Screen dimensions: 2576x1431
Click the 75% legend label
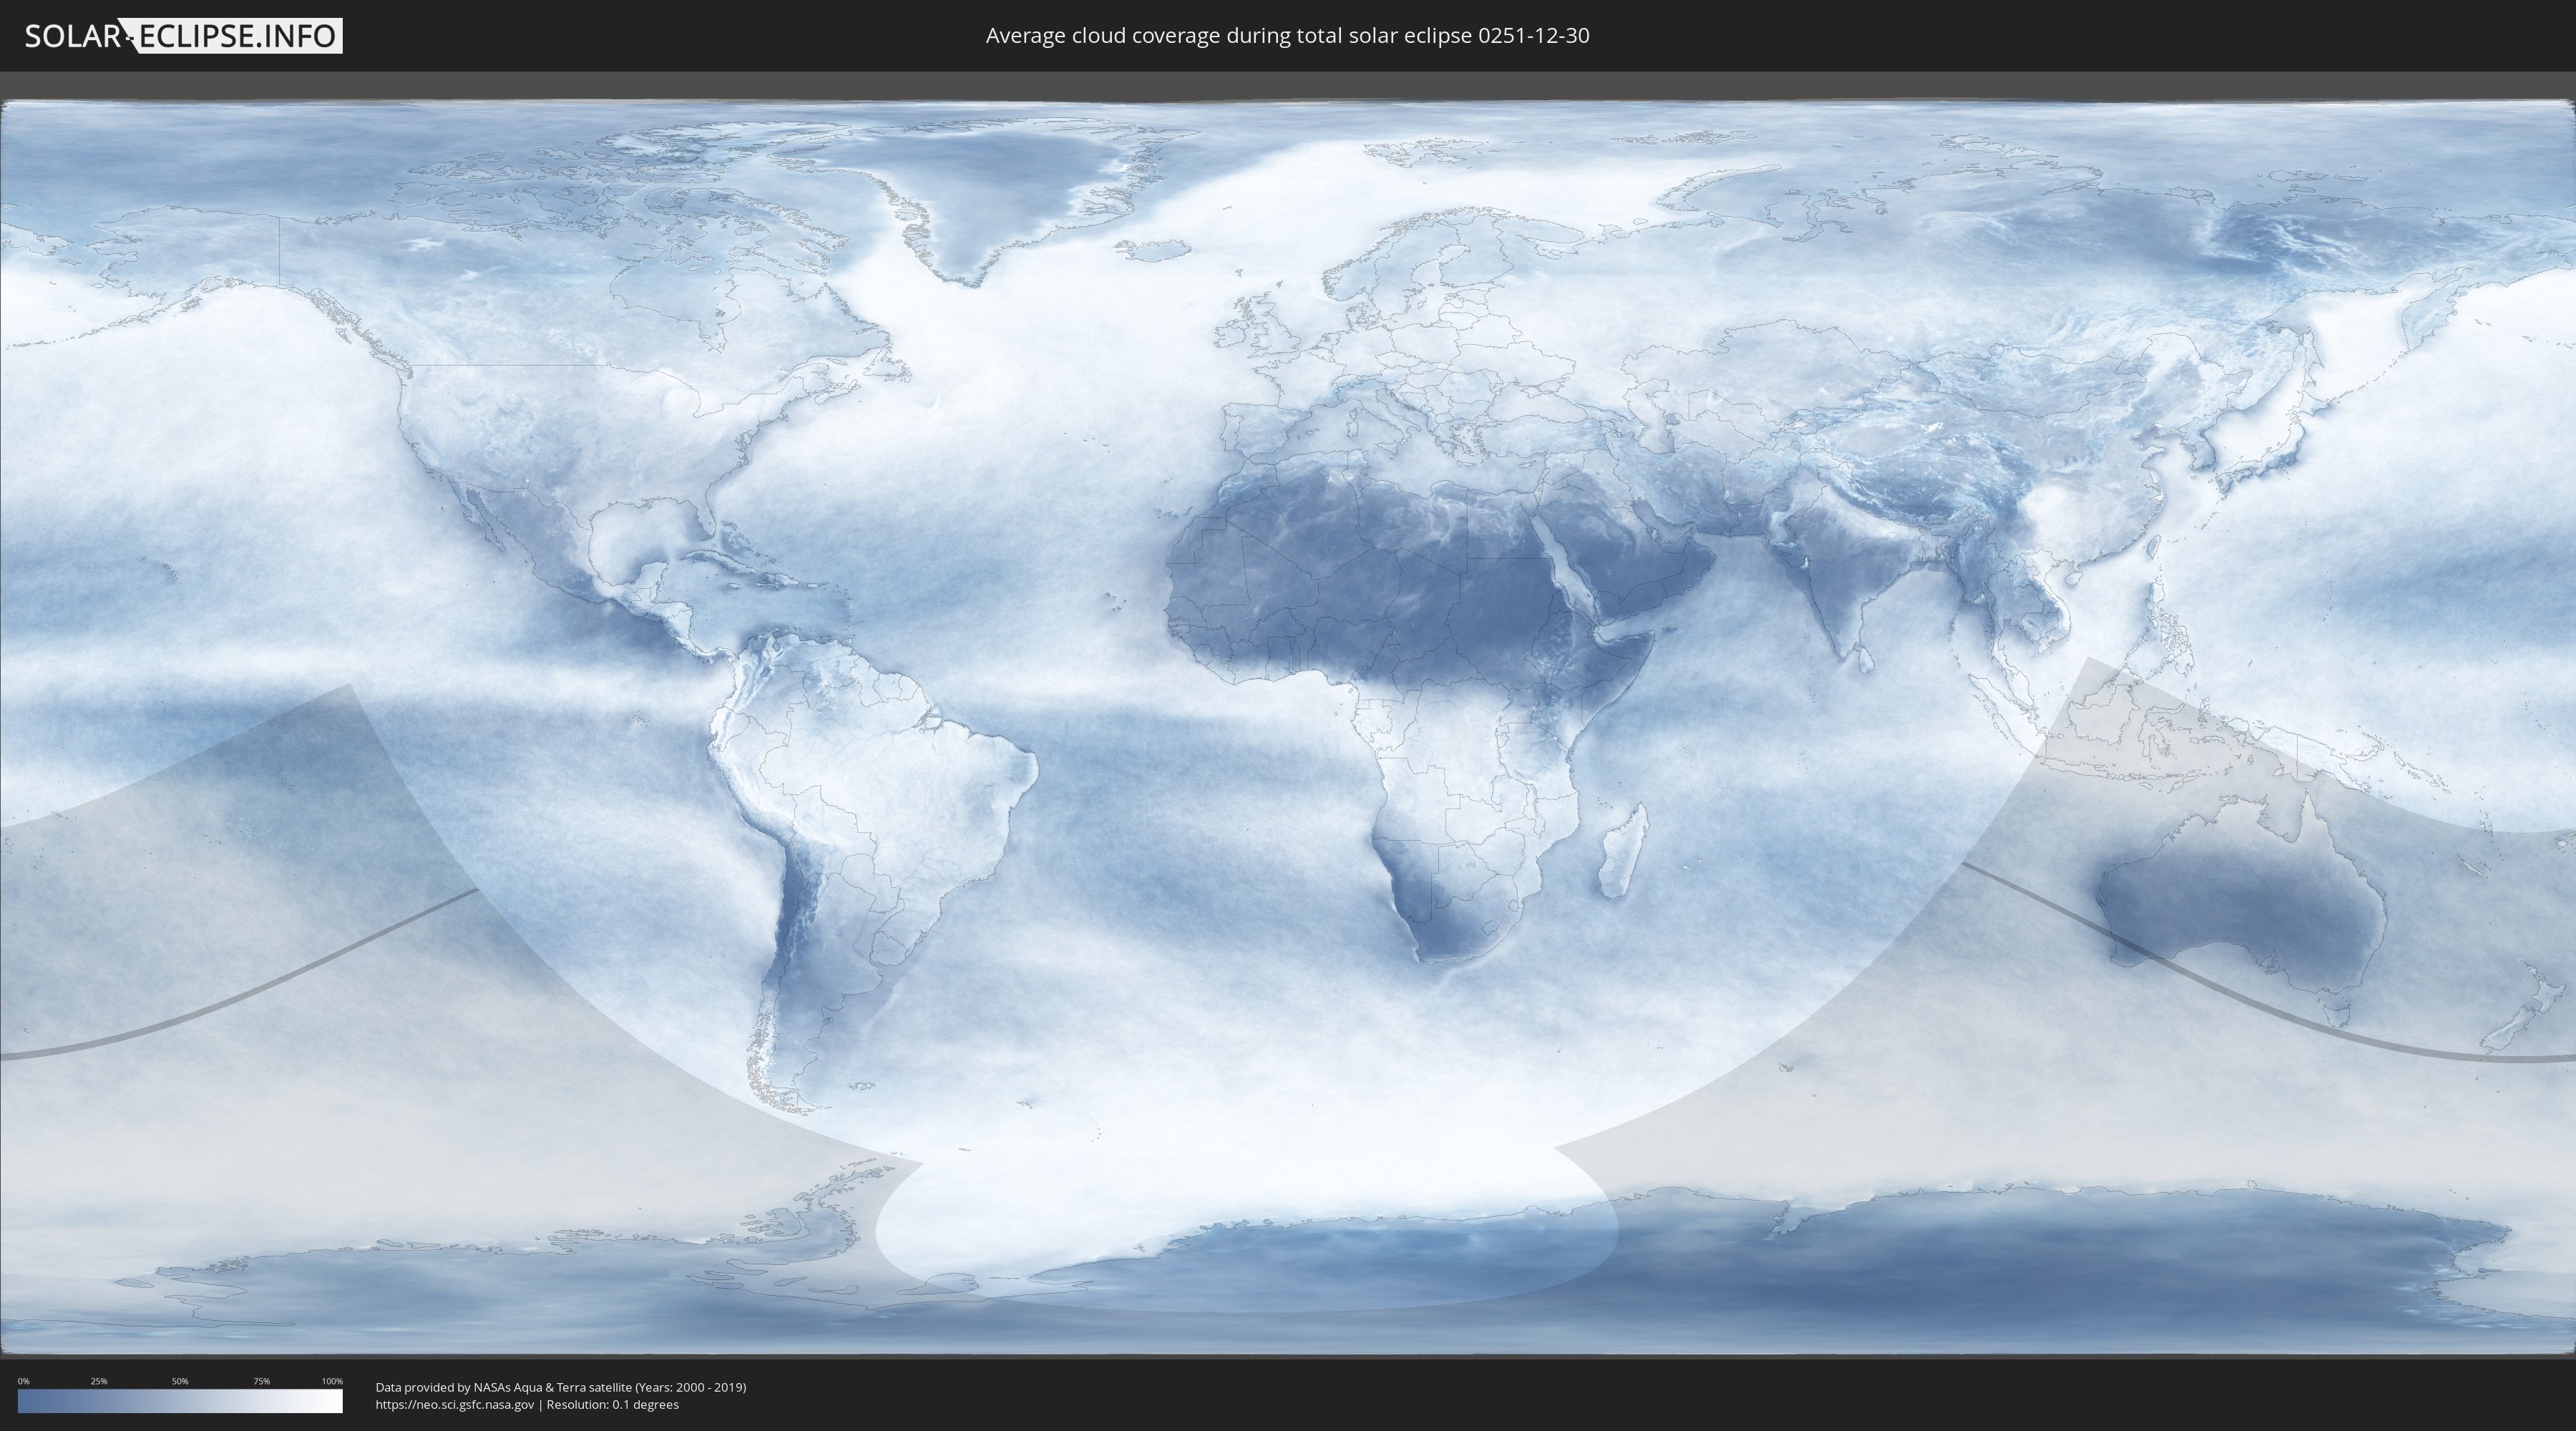point(261,1381)
